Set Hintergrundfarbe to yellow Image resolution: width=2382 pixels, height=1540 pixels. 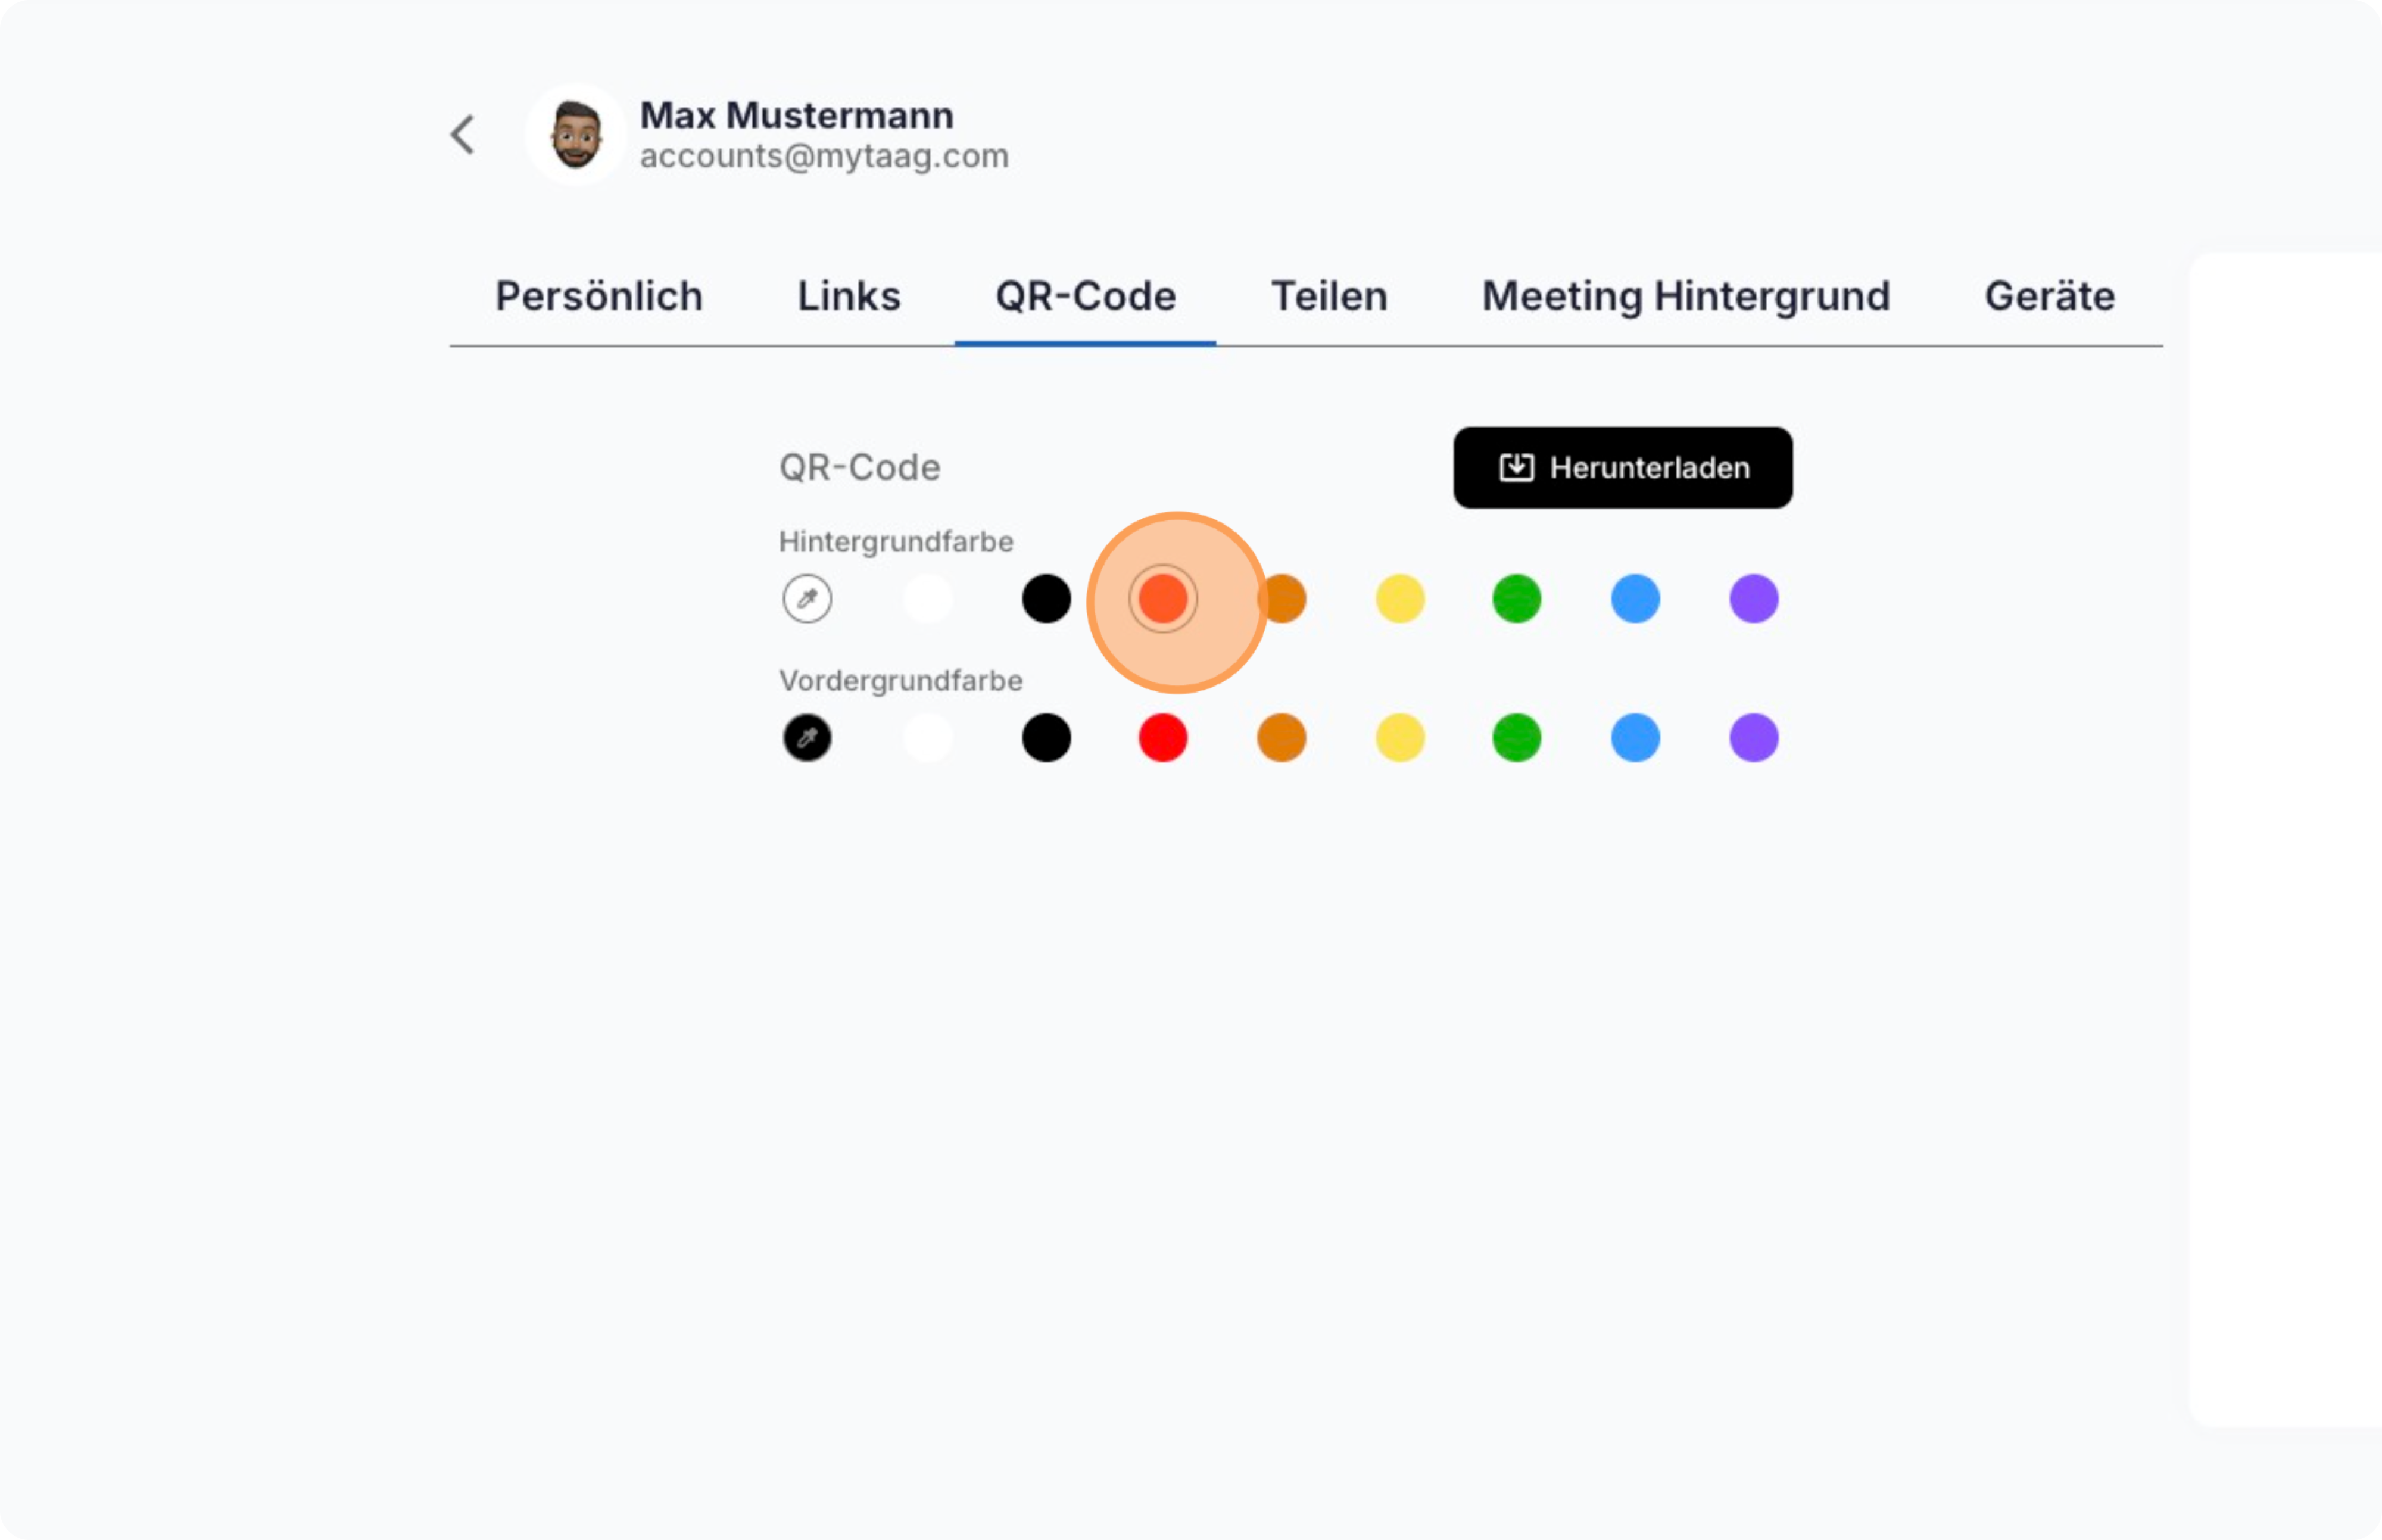click(x=1400, y=599)
